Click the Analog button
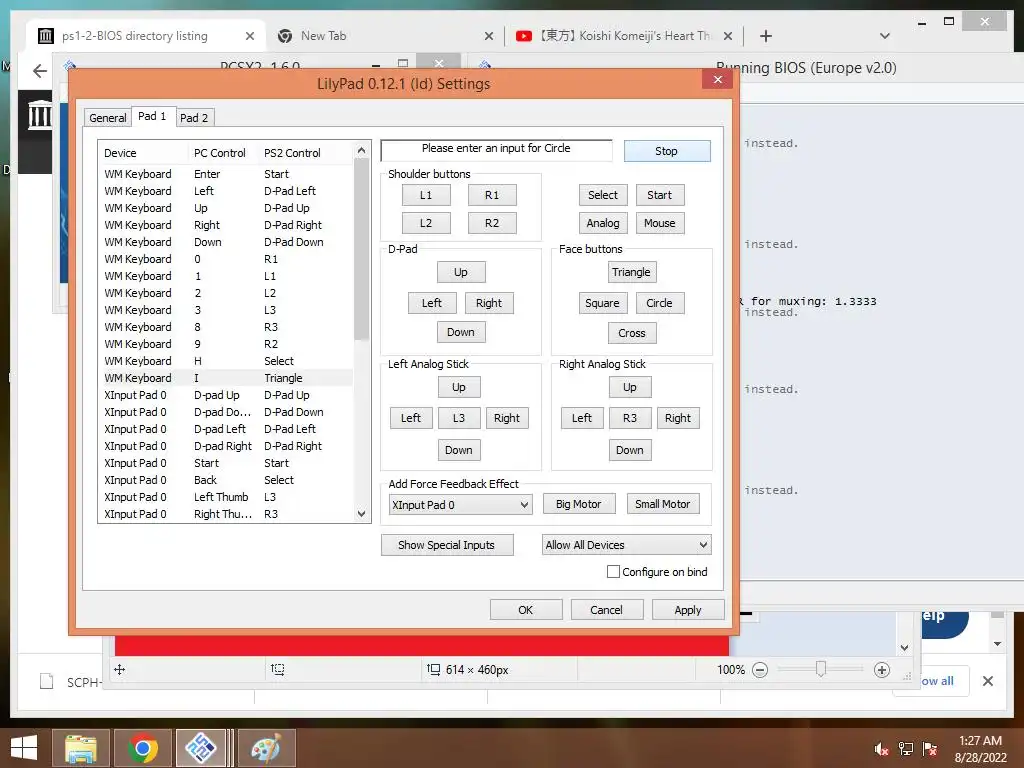 (602, 223)
